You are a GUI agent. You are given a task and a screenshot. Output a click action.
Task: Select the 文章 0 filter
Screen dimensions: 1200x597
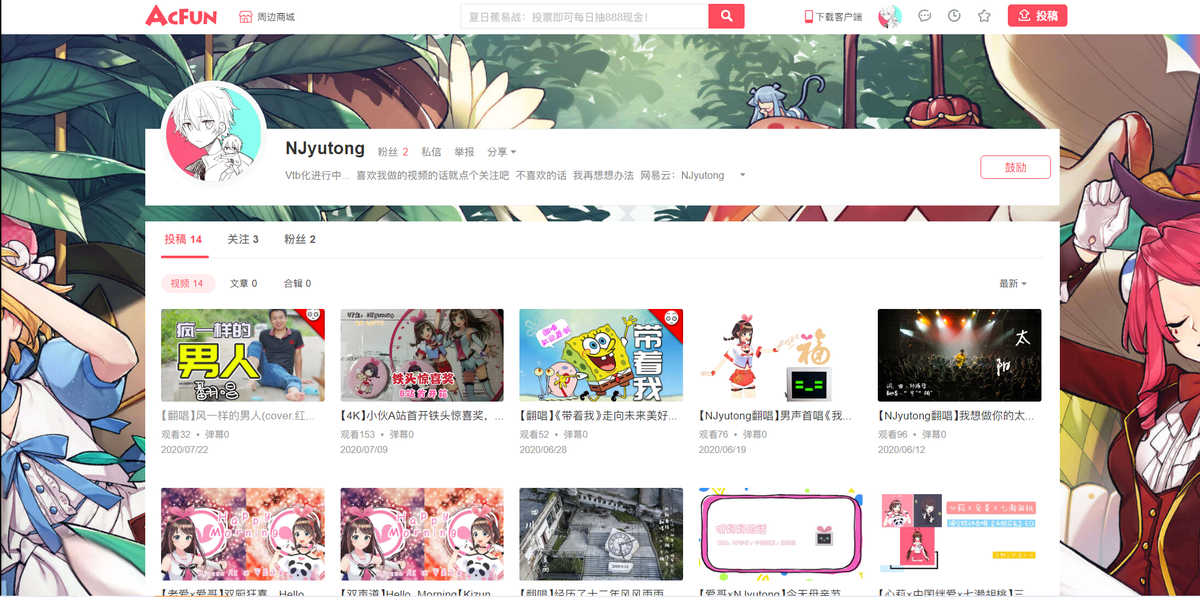244,283
